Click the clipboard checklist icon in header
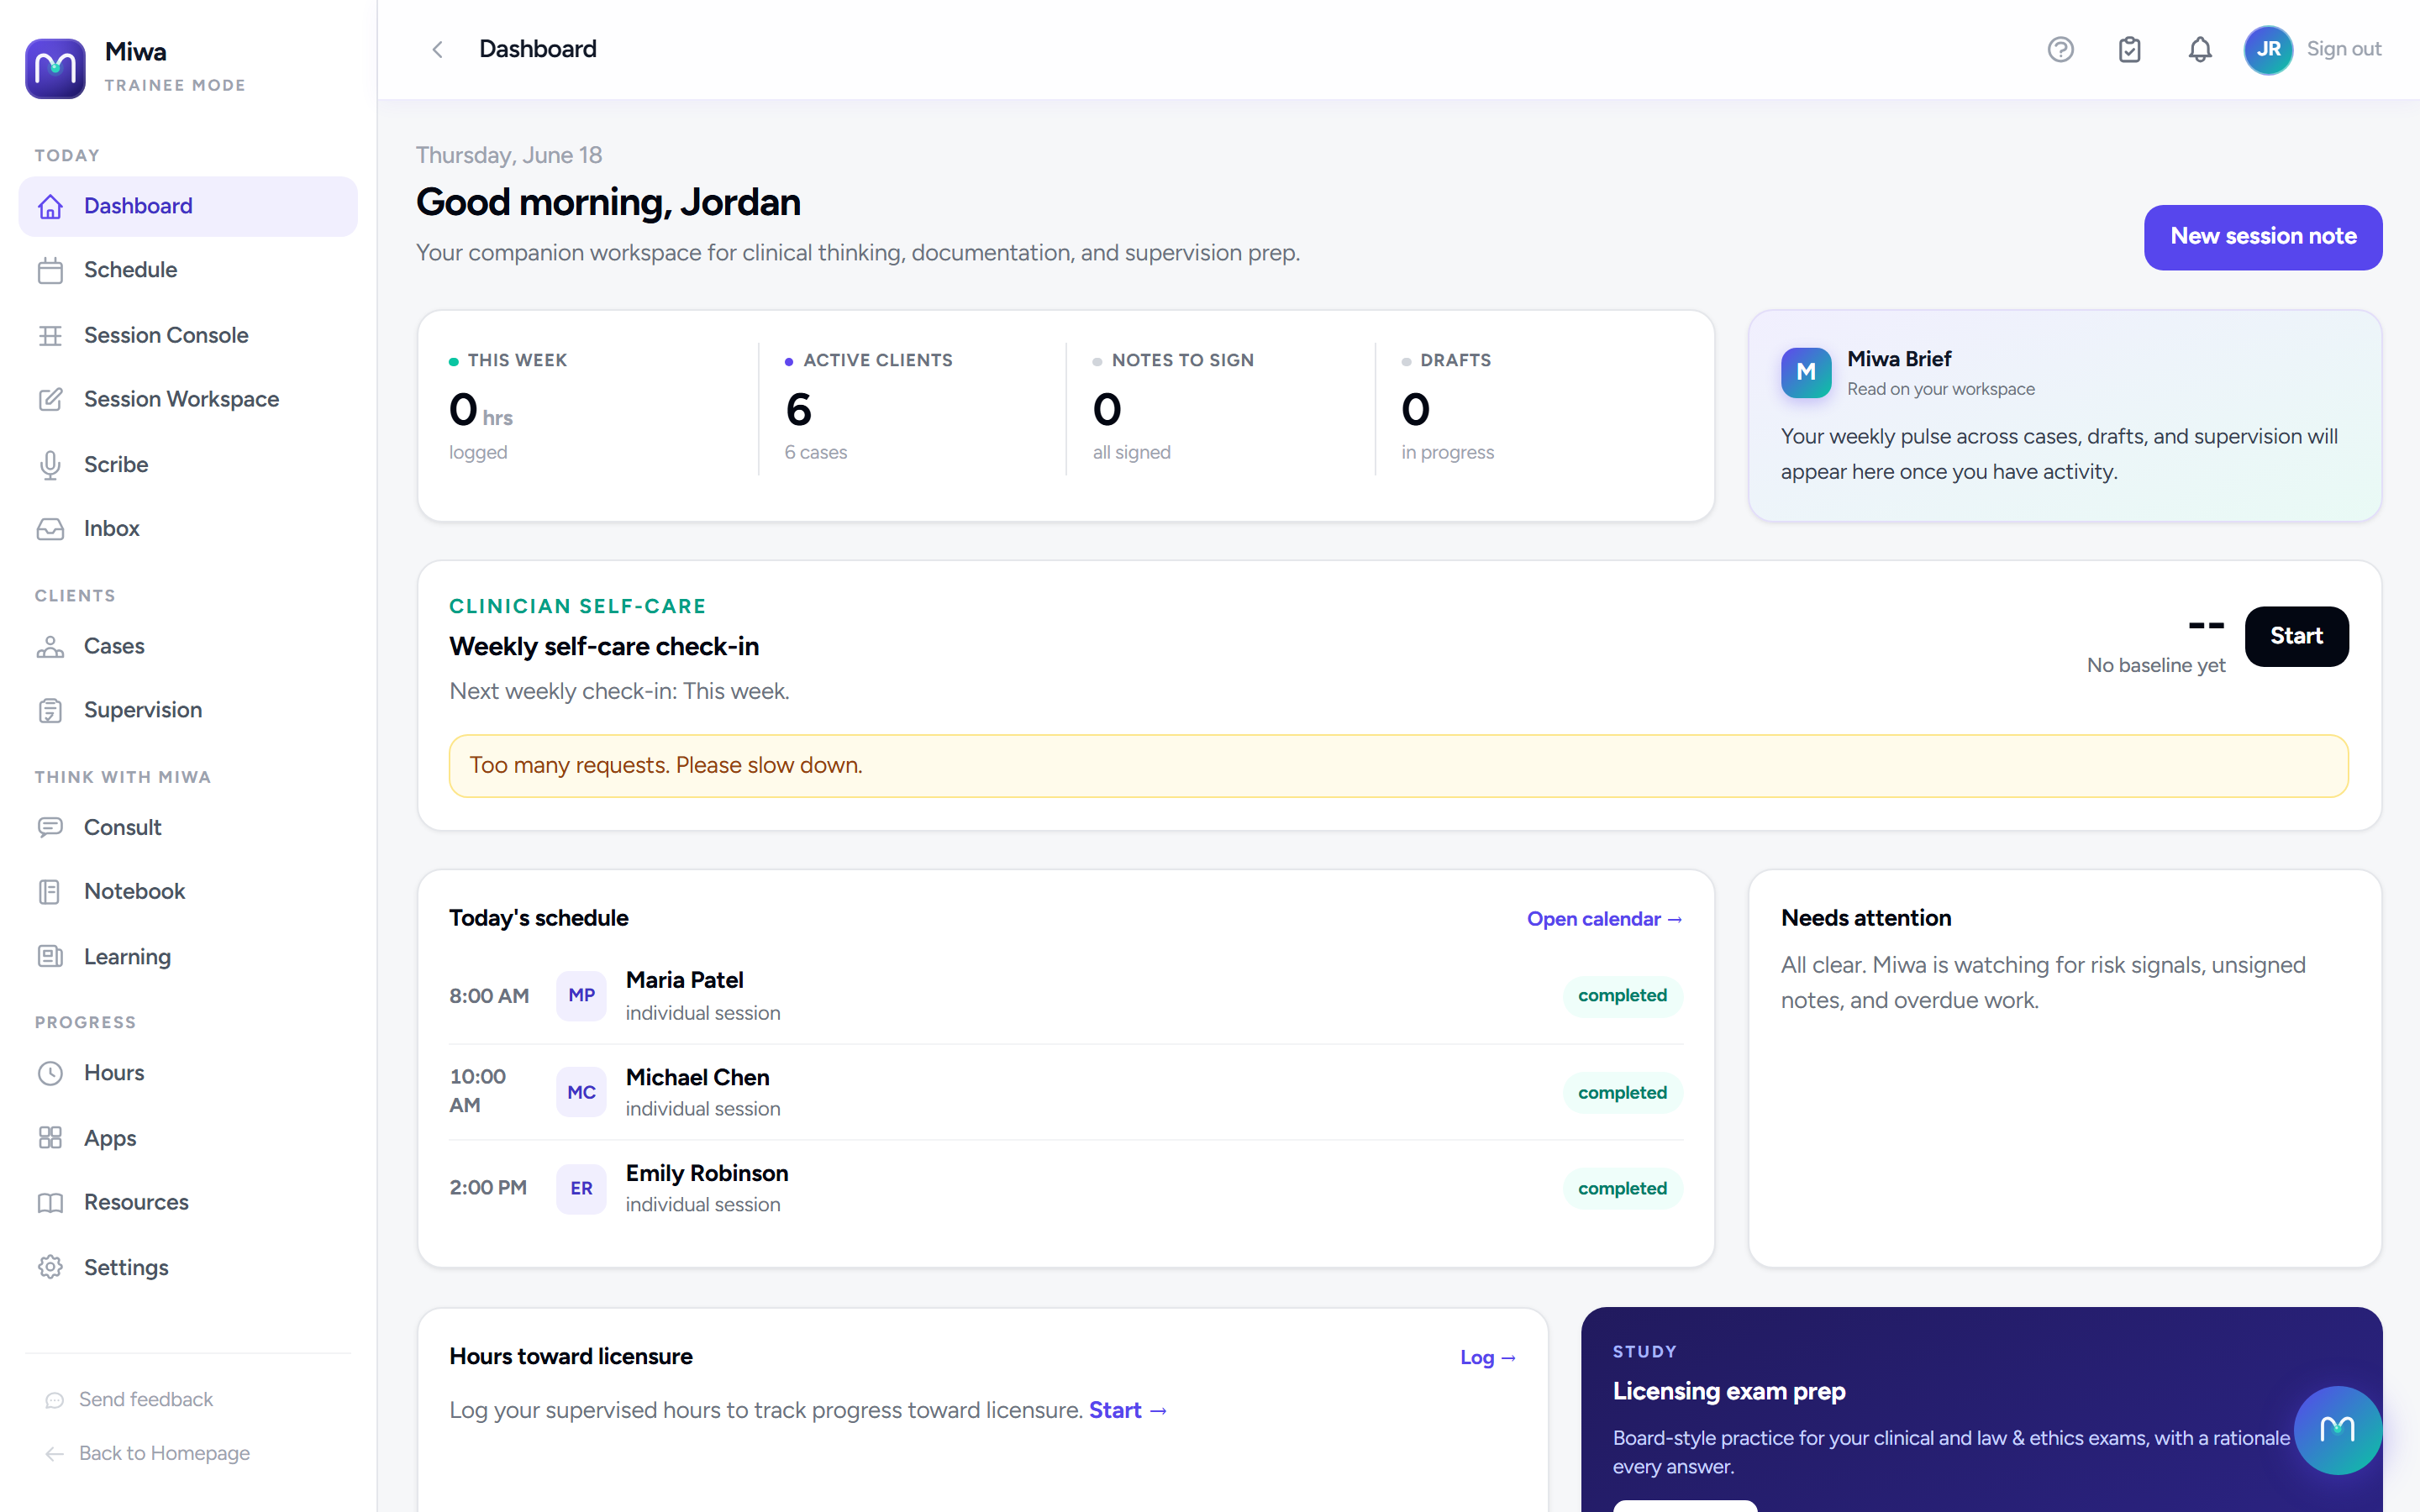 click(2130, 49)
